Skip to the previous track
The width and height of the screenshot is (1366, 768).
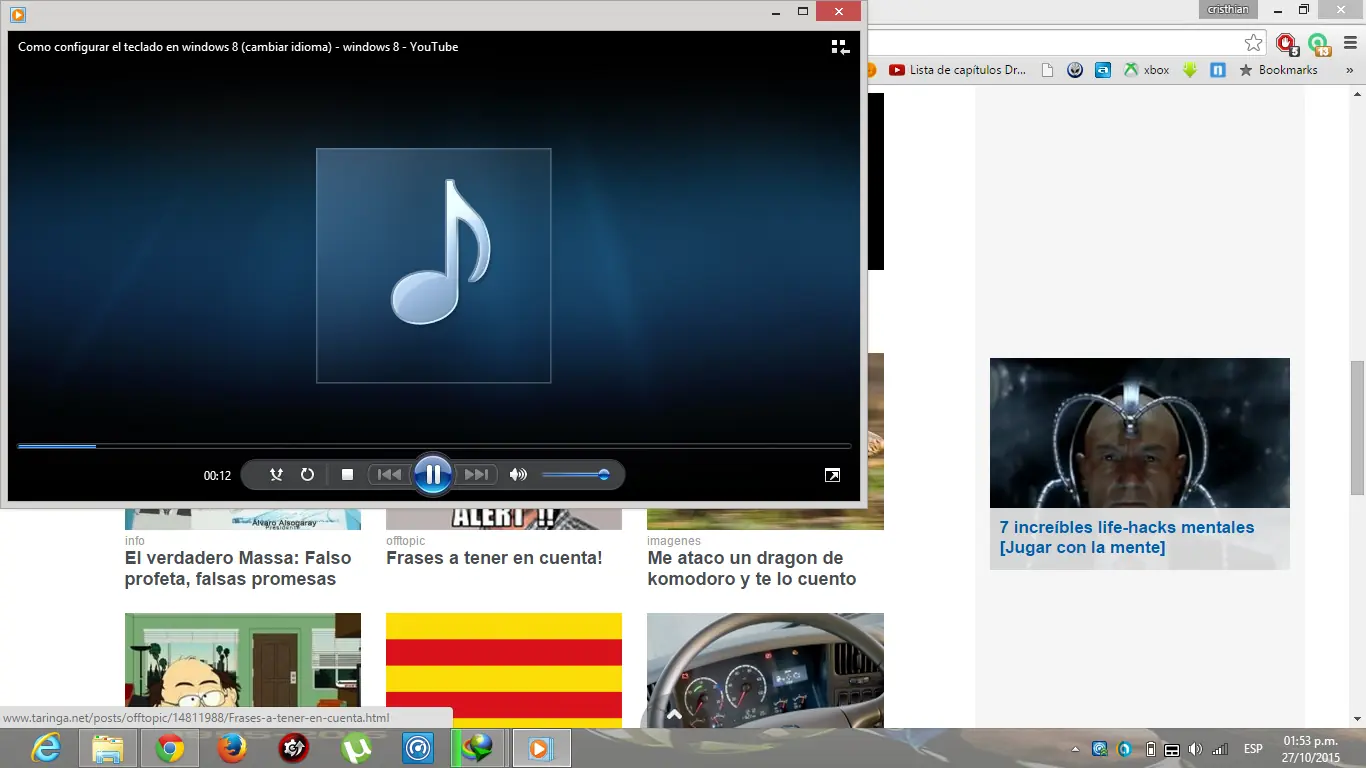point(389,475)
